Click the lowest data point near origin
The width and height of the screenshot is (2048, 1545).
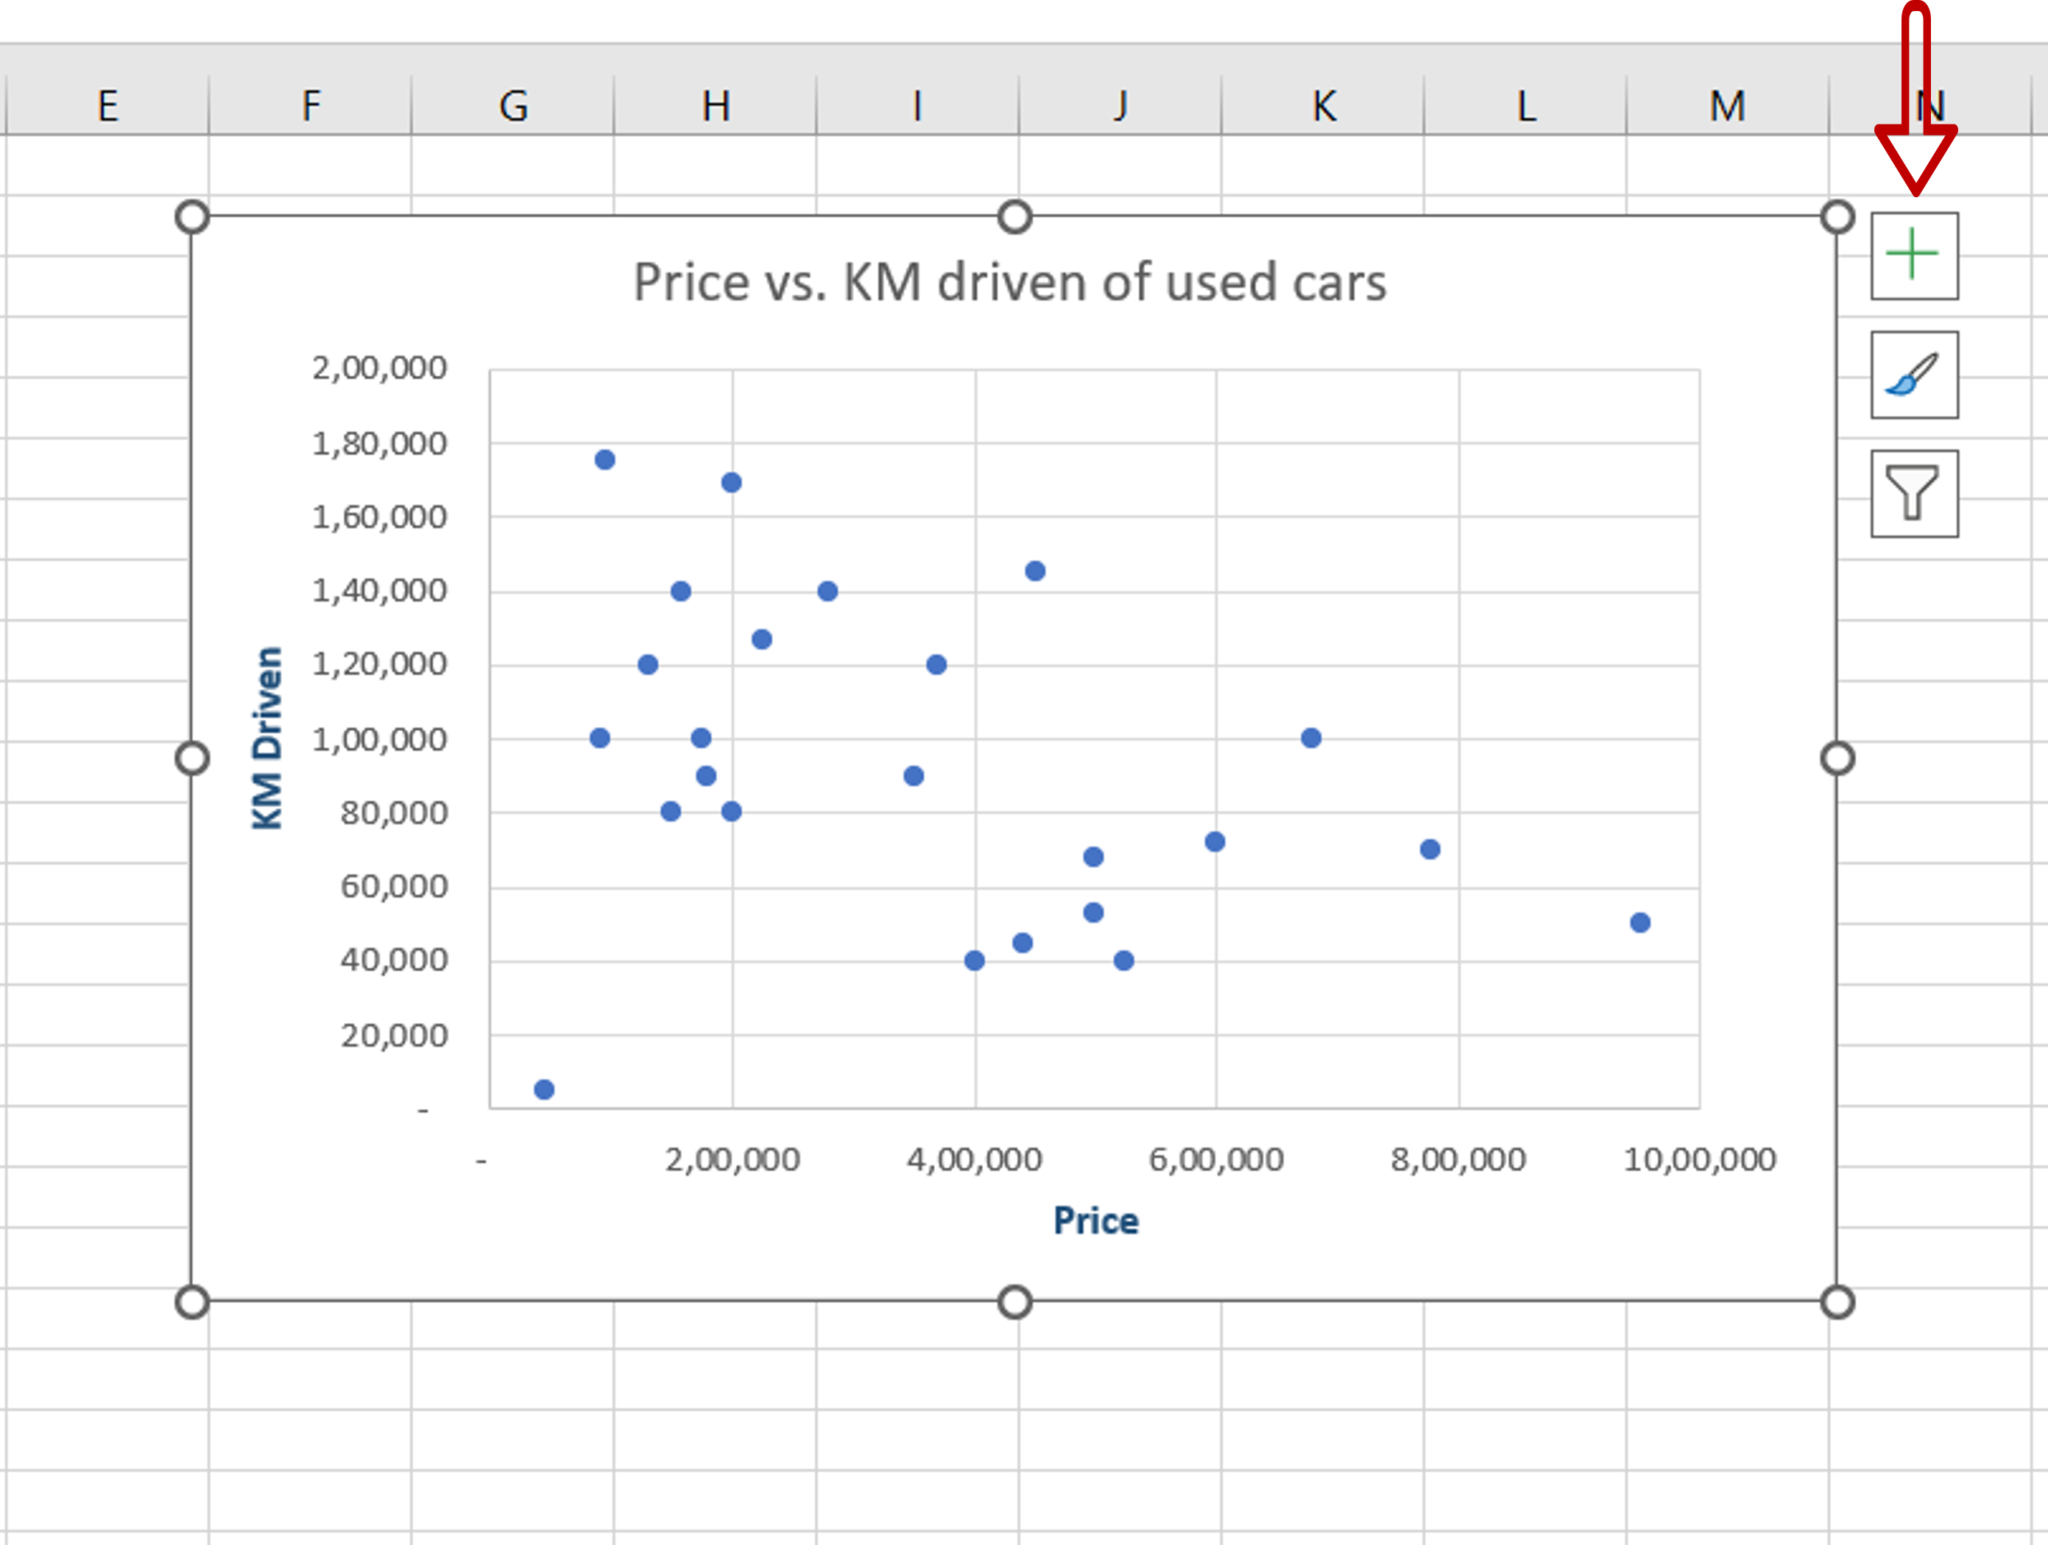tap(544, 1089)
